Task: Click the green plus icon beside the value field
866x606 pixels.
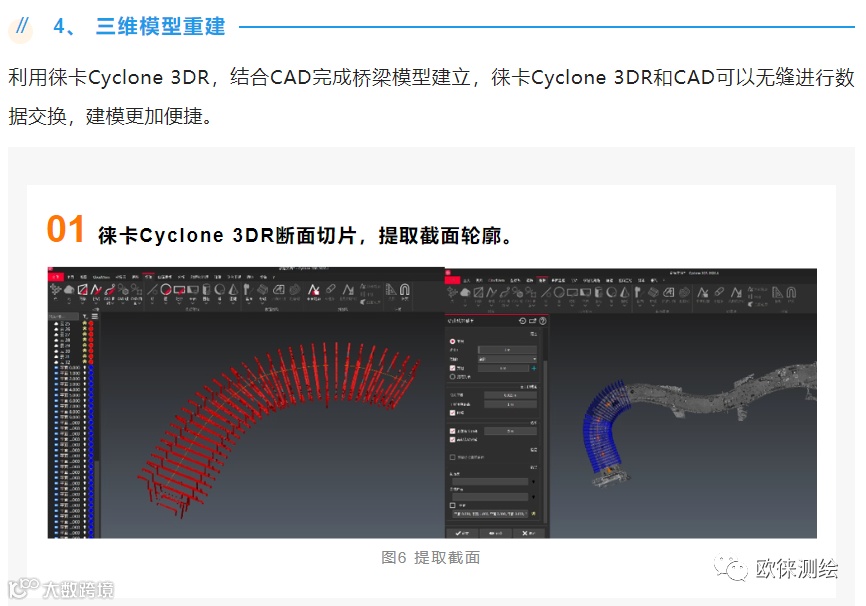Action: pyautogui.click(x=534, y=368)
